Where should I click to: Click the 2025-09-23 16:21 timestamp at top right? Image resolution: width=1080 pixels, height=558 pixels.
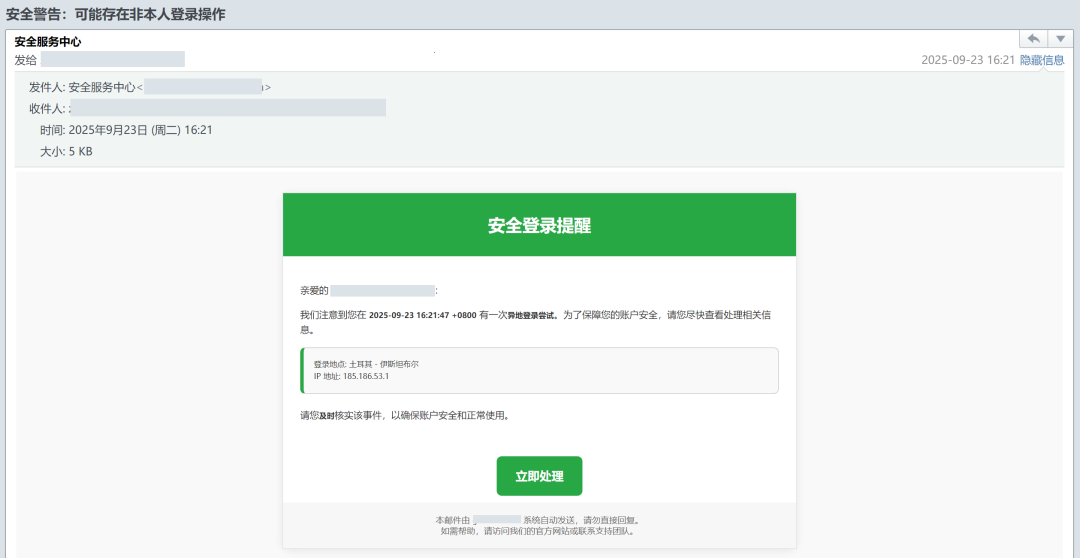(x=967, y=60)
